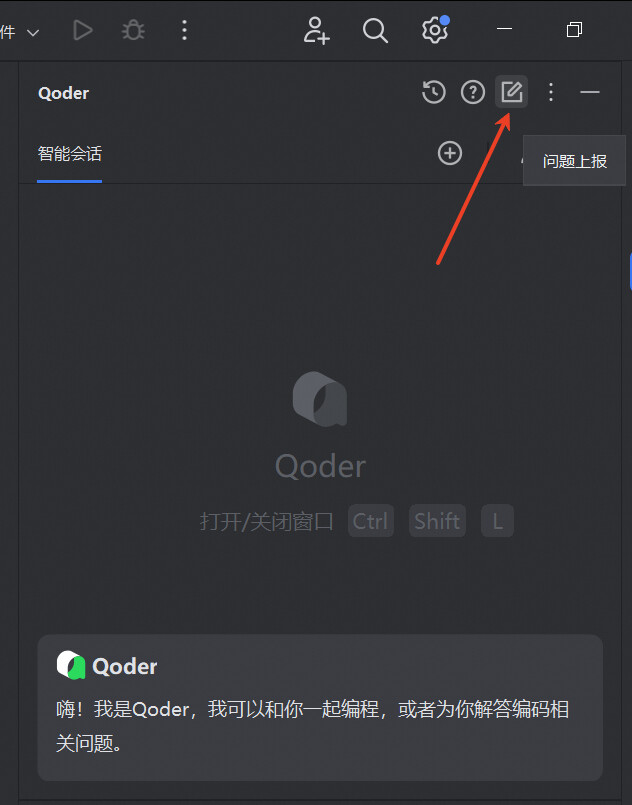632x805 pixels.
Task: Run the current configuration with the play icon
Action: [82, 30]
